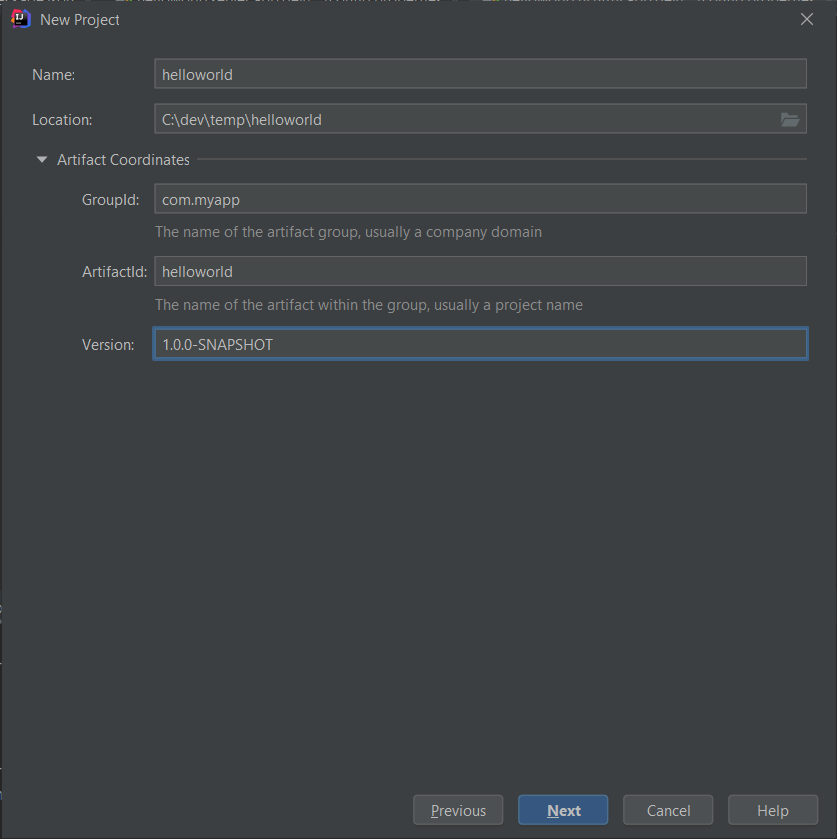Click the GroupId: label
This screenshot has height=839, width=837.
point(110,200)
